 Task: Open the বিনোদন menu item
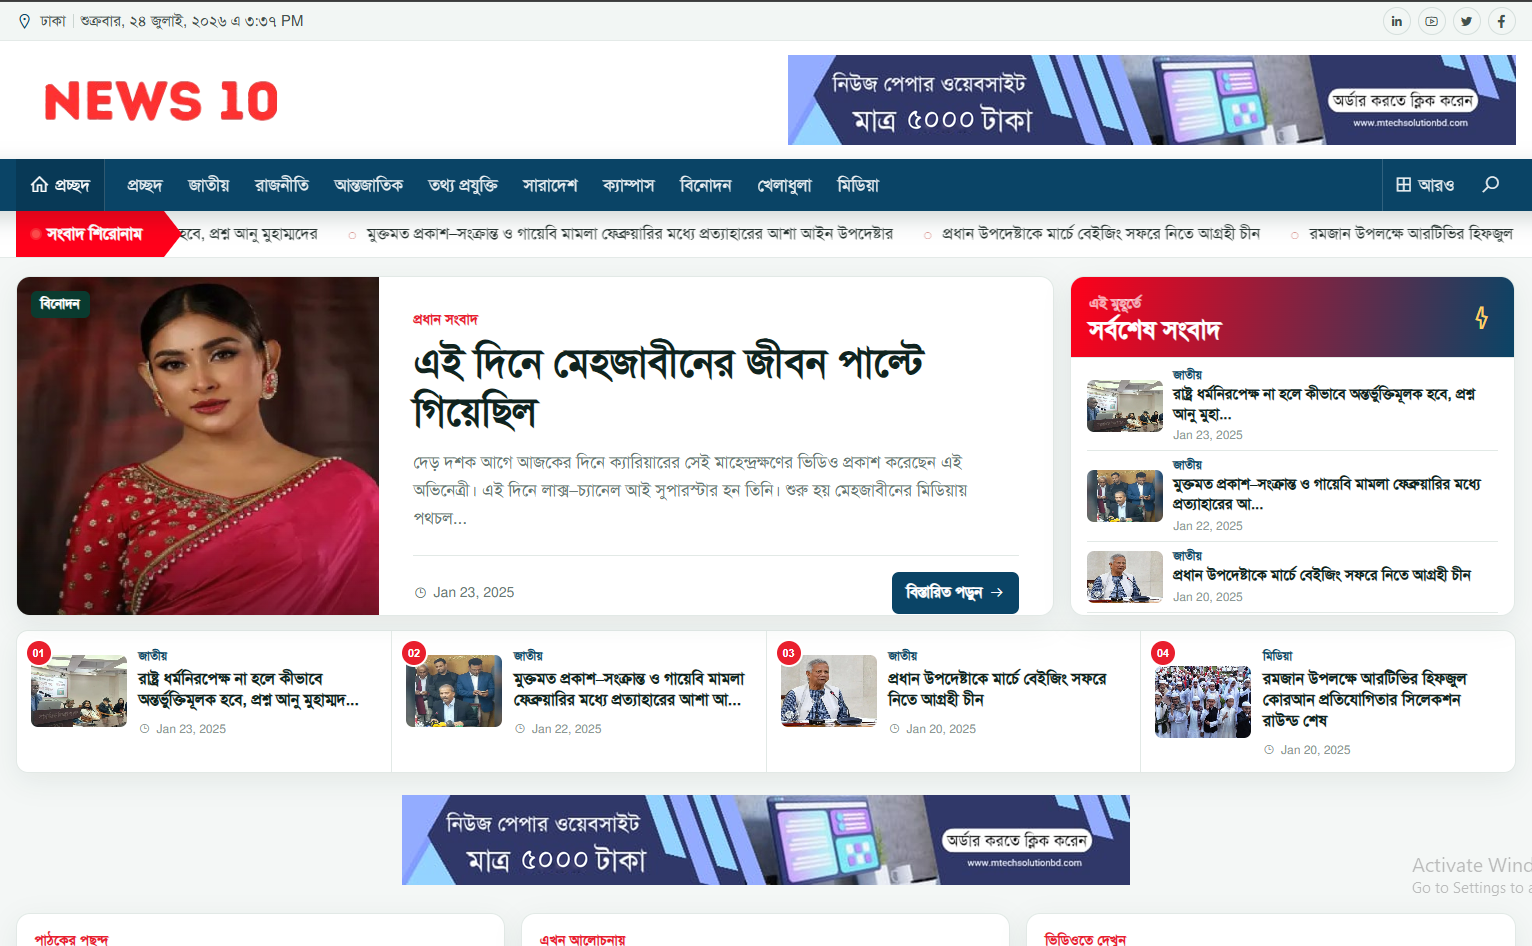click(706, 185)
